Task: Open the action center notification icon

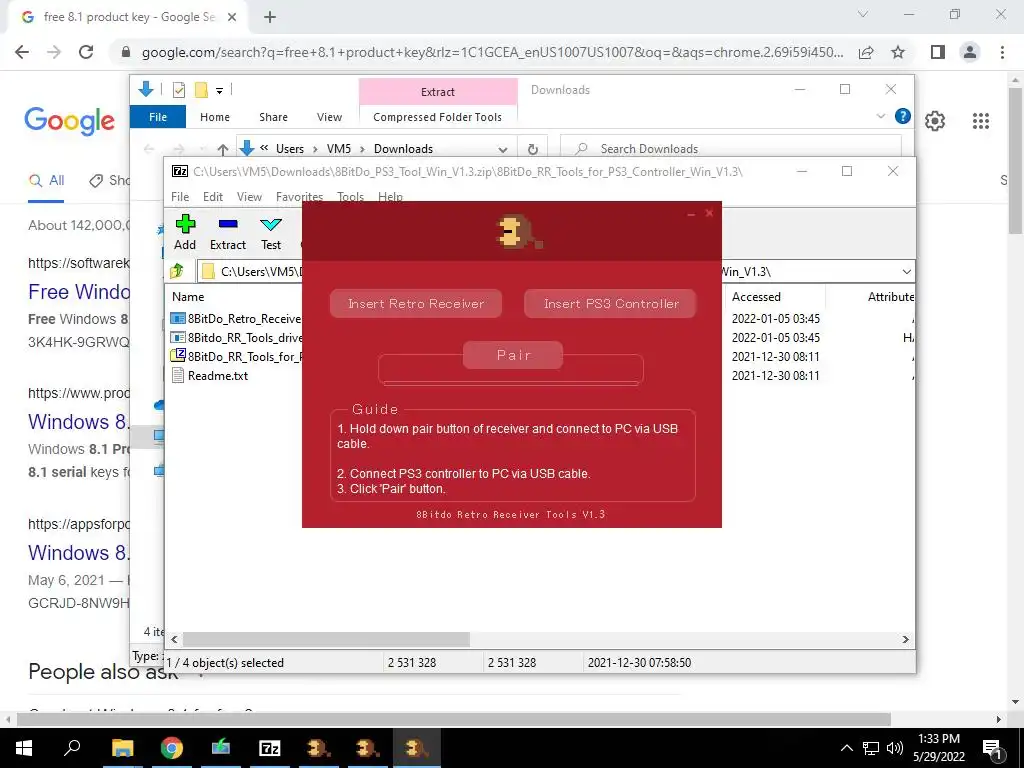Action: (993, 748)
